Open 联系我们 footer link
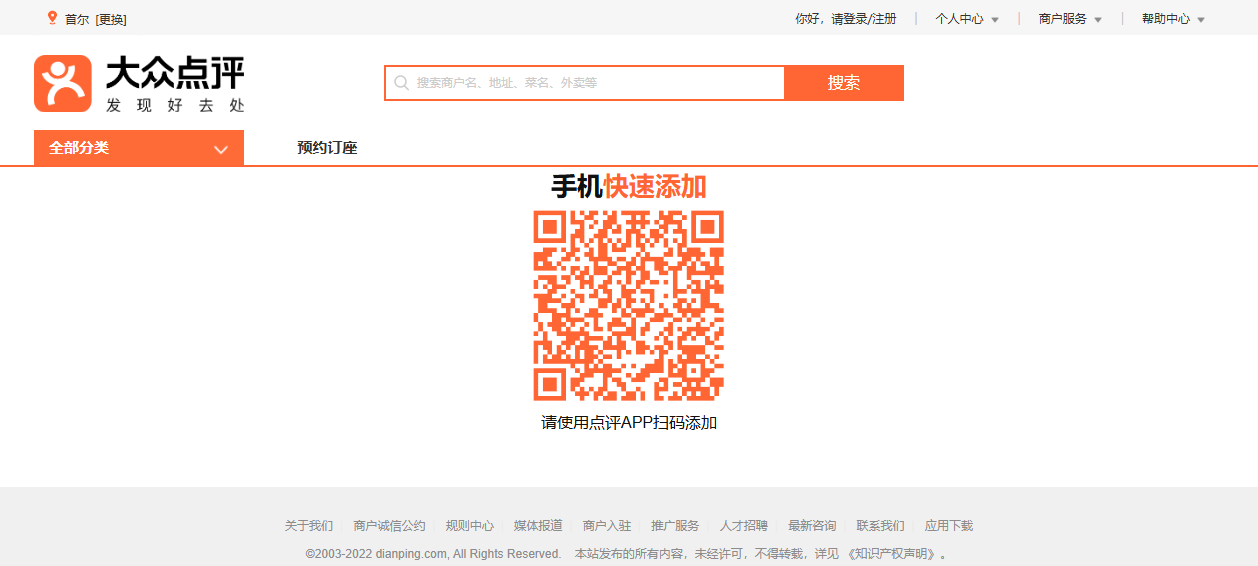The image size is (1258, 566). [x=880, y=526]
